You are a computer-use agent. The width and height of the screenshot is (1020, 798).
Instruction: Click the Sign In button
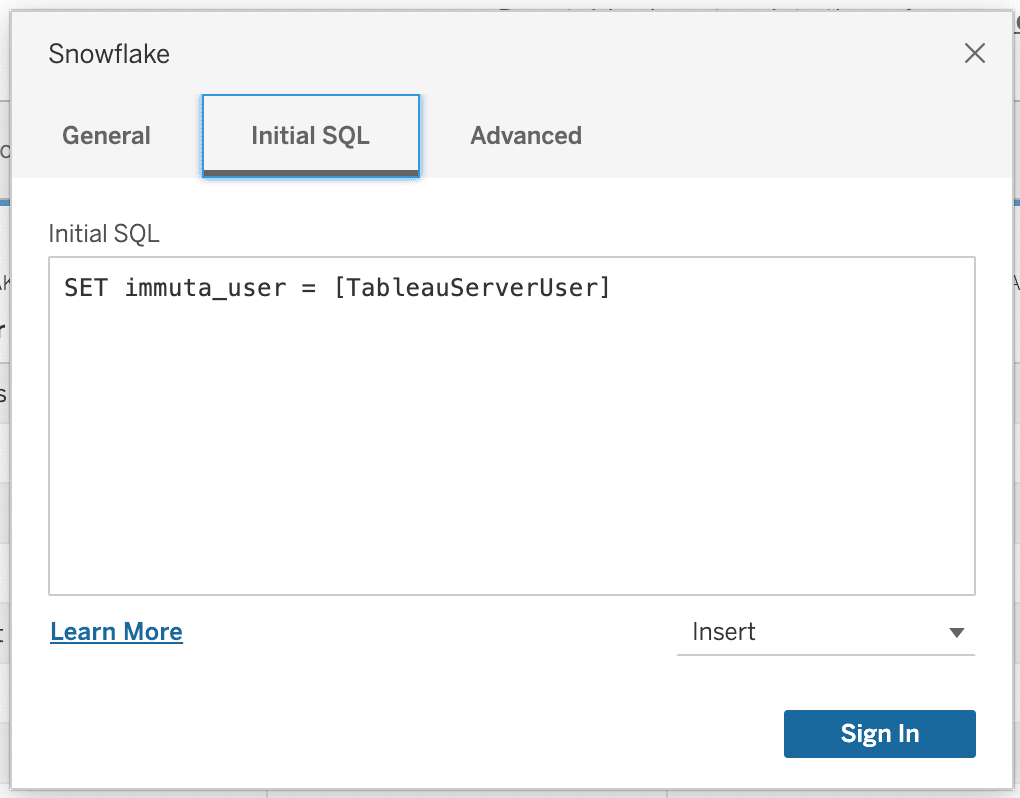point(879,734)
